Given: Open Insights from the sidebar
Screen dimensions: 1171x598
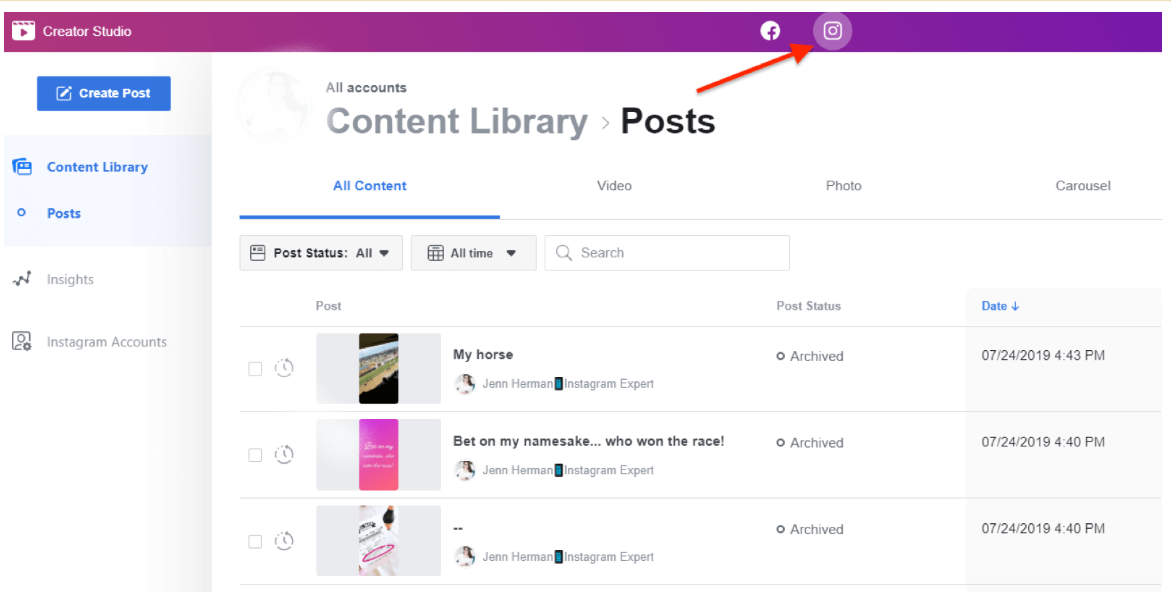Looking at the screenshot, I should pyautogui.click(x=64, y=279).
